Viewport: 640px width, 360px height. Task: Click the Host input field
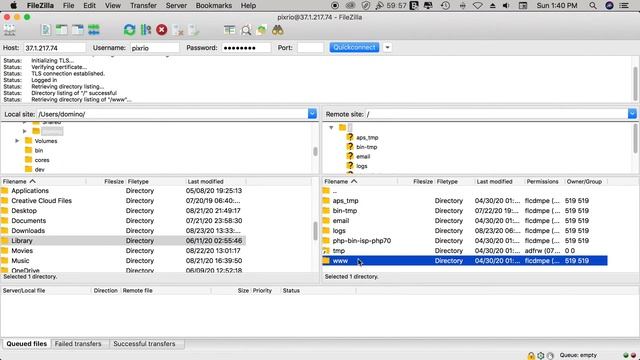(x=54, y=48)
